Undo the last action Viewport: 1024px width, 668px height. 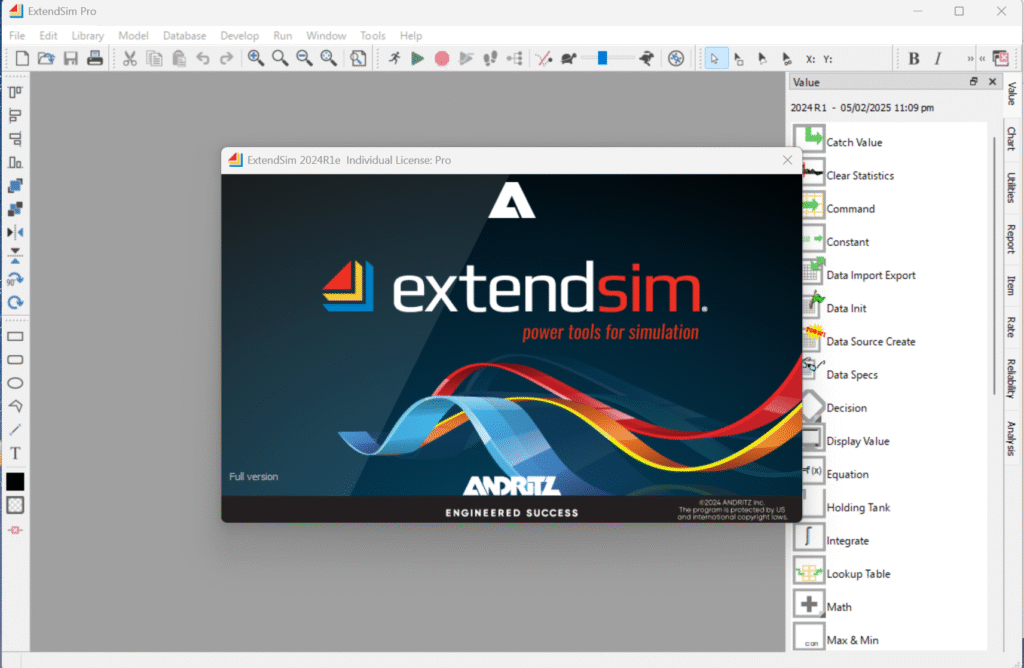tap(203, 59)
